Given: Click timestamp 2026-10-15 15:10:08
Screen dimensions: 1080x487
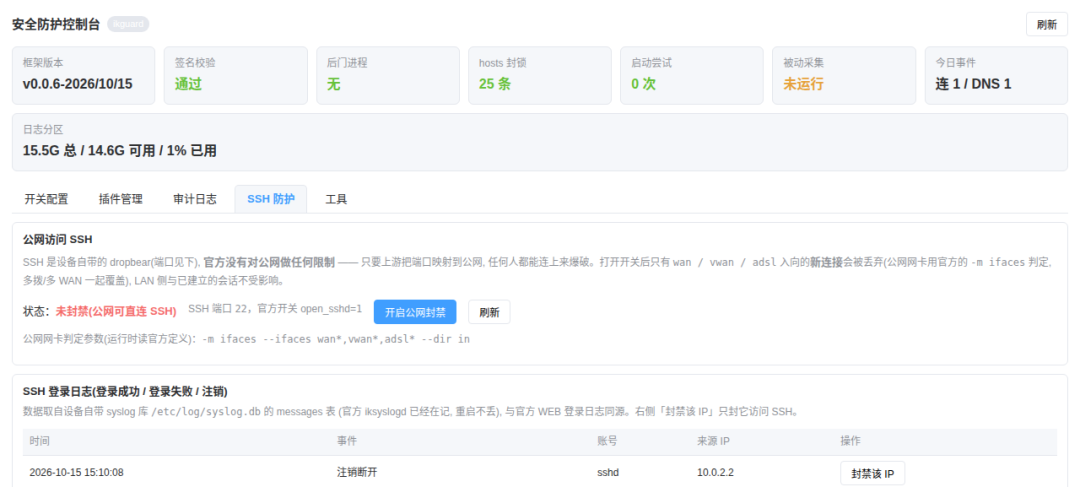Looking at the screenshot, I should 76,473.
